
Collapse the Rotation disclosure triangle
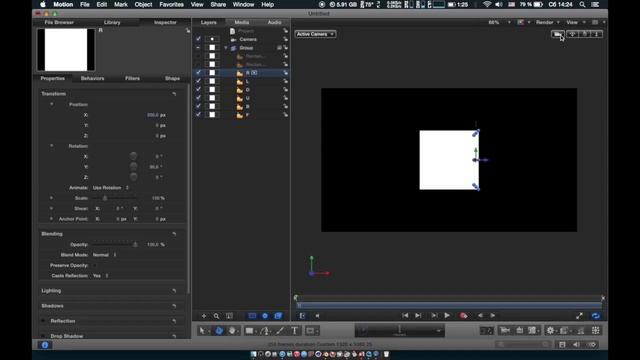tap(51, 146)
